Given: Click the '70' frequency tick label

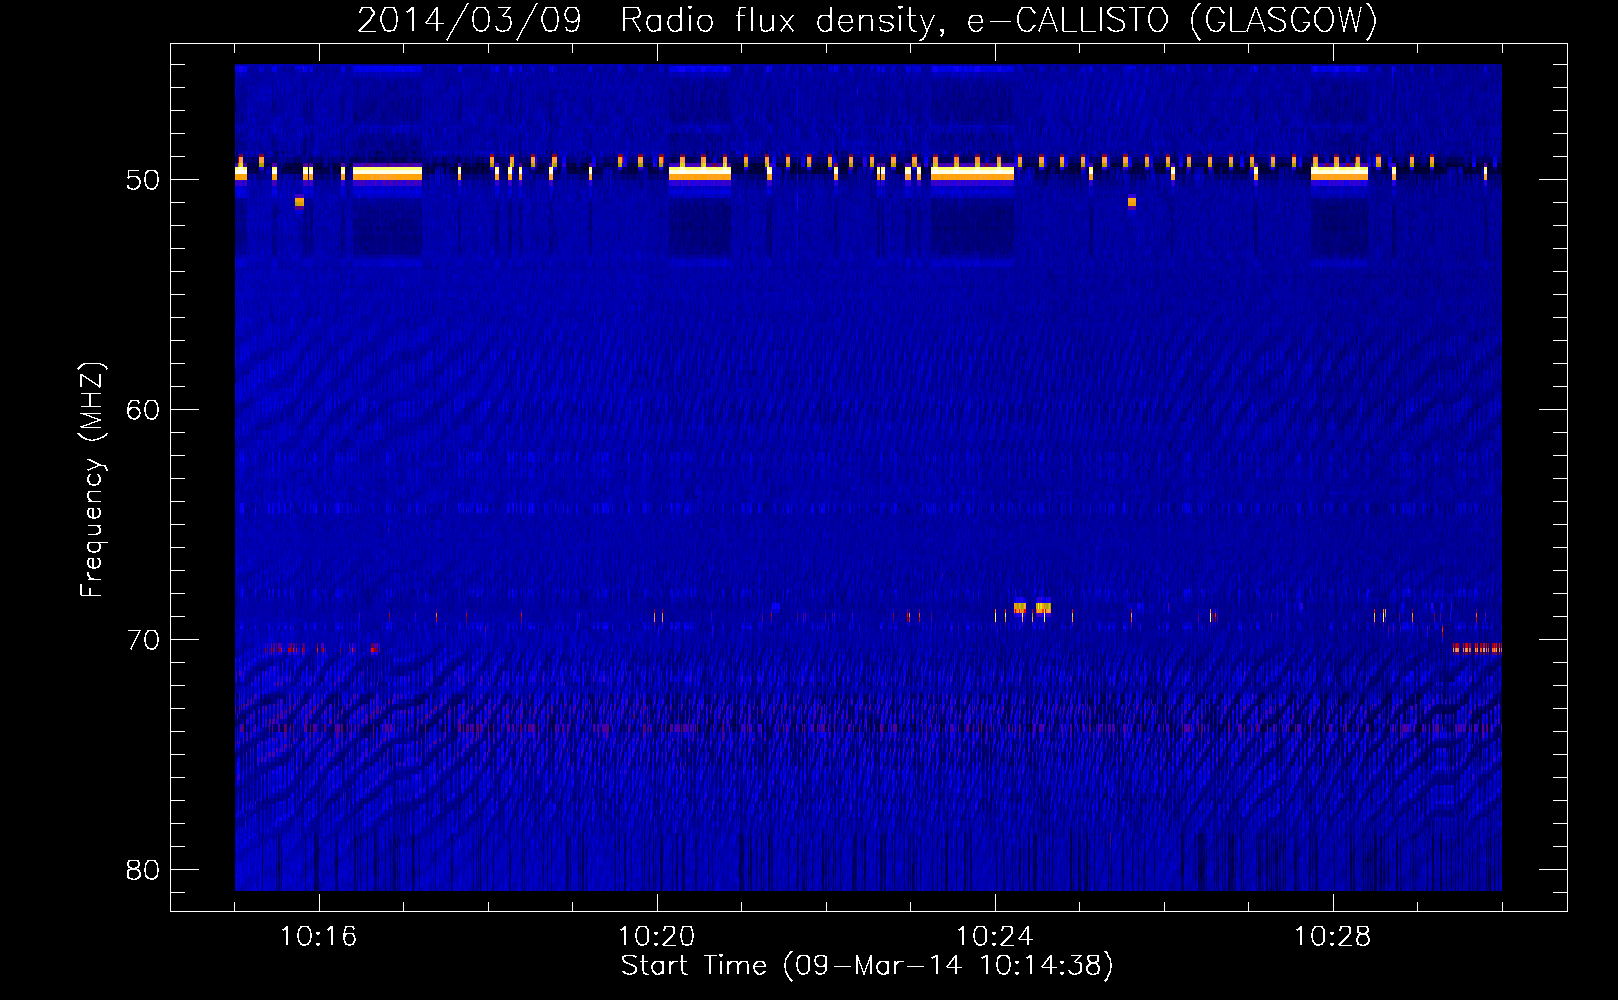Looking at the screenshot, I should 143,640.
